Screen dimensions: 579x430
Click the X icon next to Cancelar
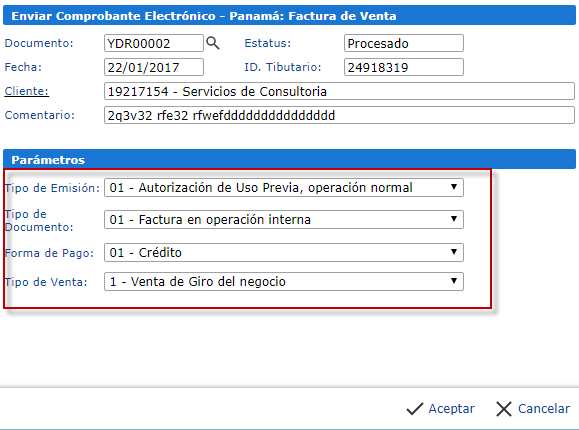pyautogui.click(x=504, y=409)
